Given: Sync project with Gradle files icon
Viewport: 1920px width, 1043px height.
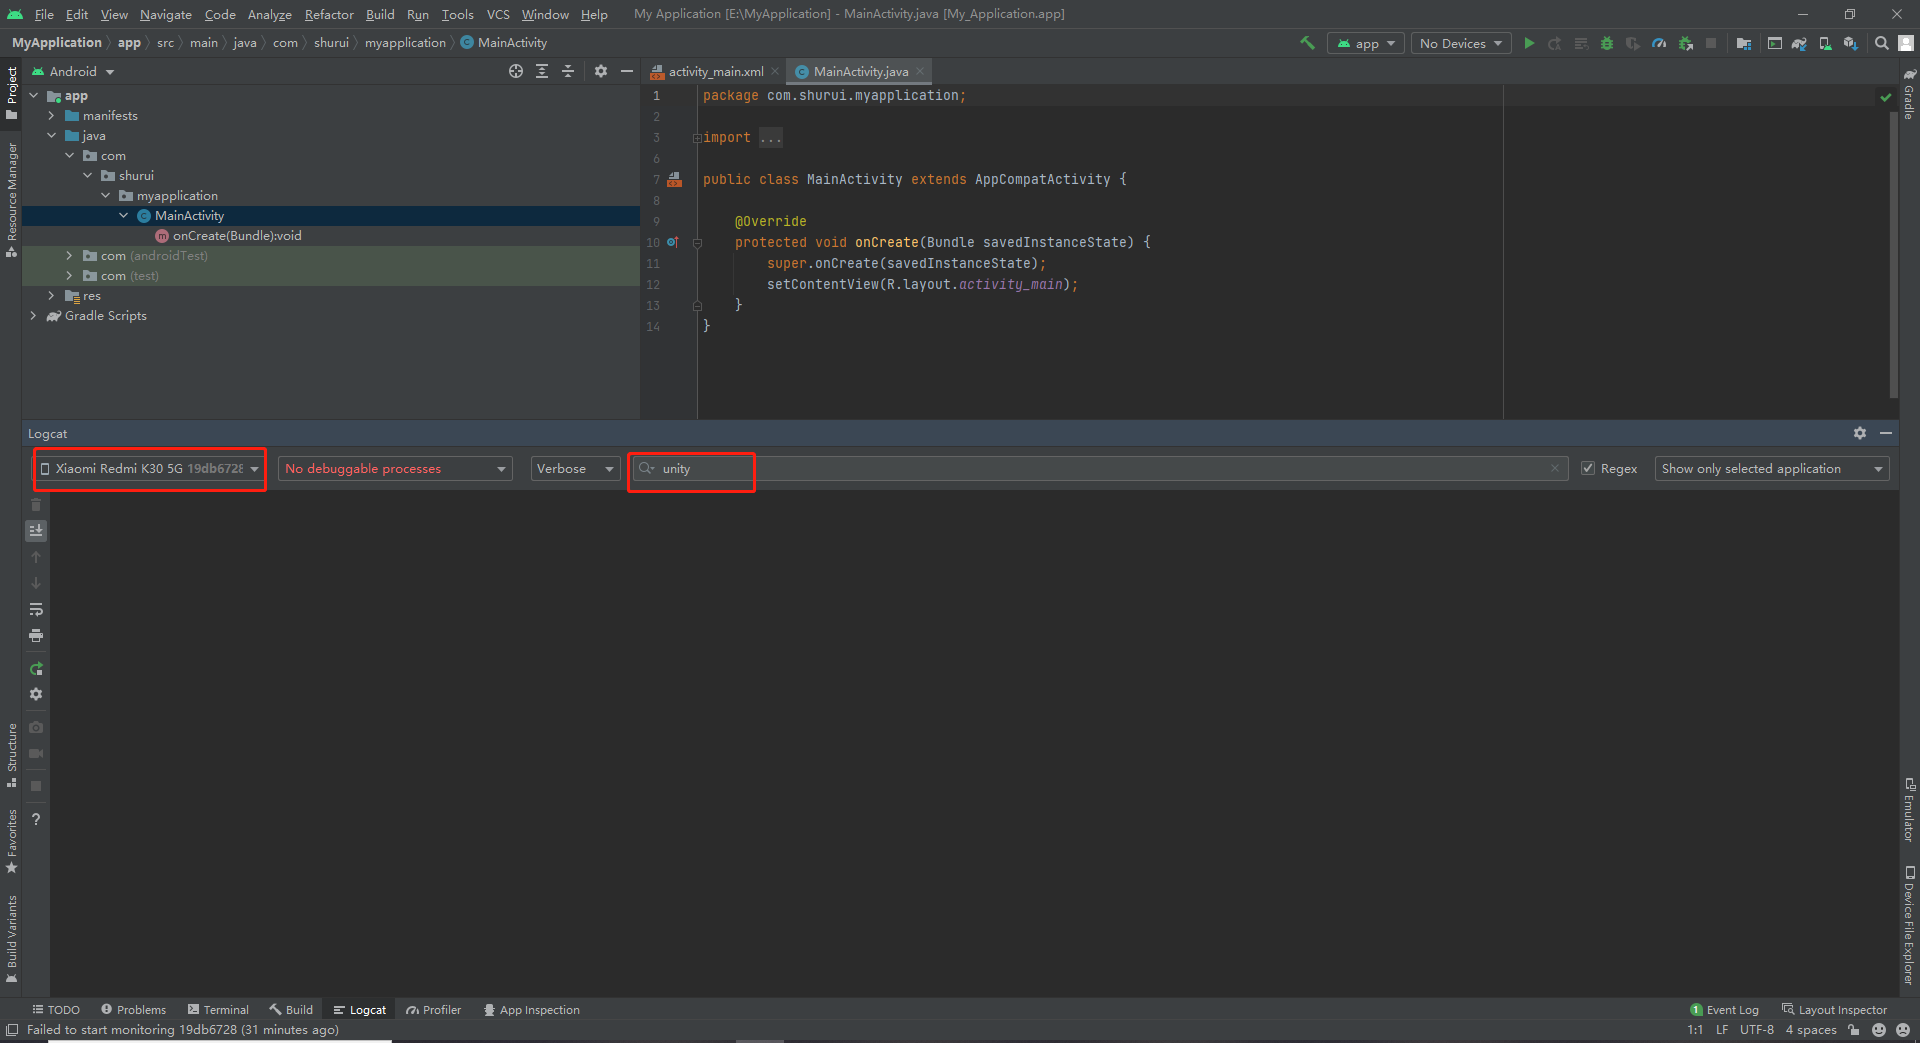Looking at the screenshot, I should click(1799, 43).
